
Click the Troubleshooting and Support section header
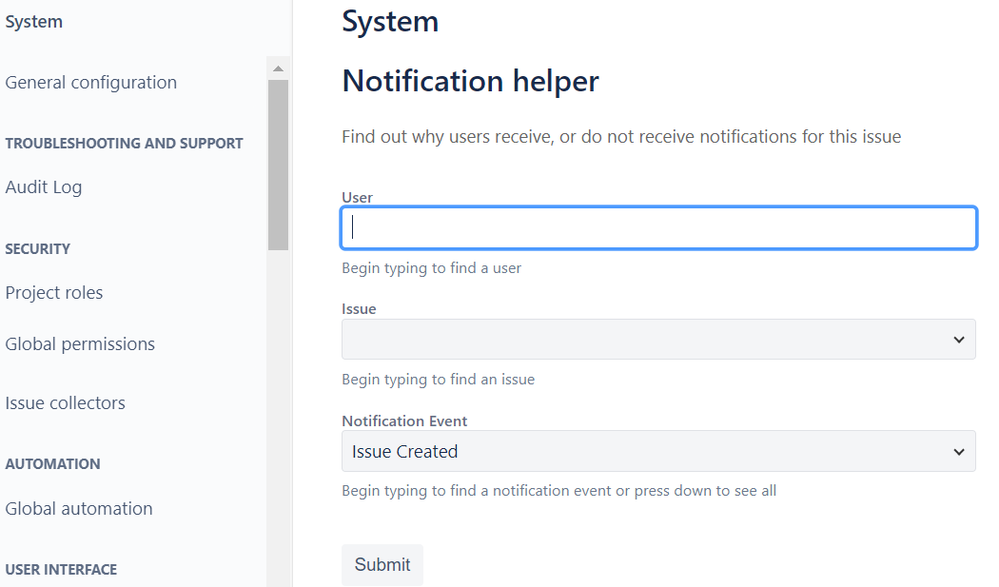click(124, 143)
